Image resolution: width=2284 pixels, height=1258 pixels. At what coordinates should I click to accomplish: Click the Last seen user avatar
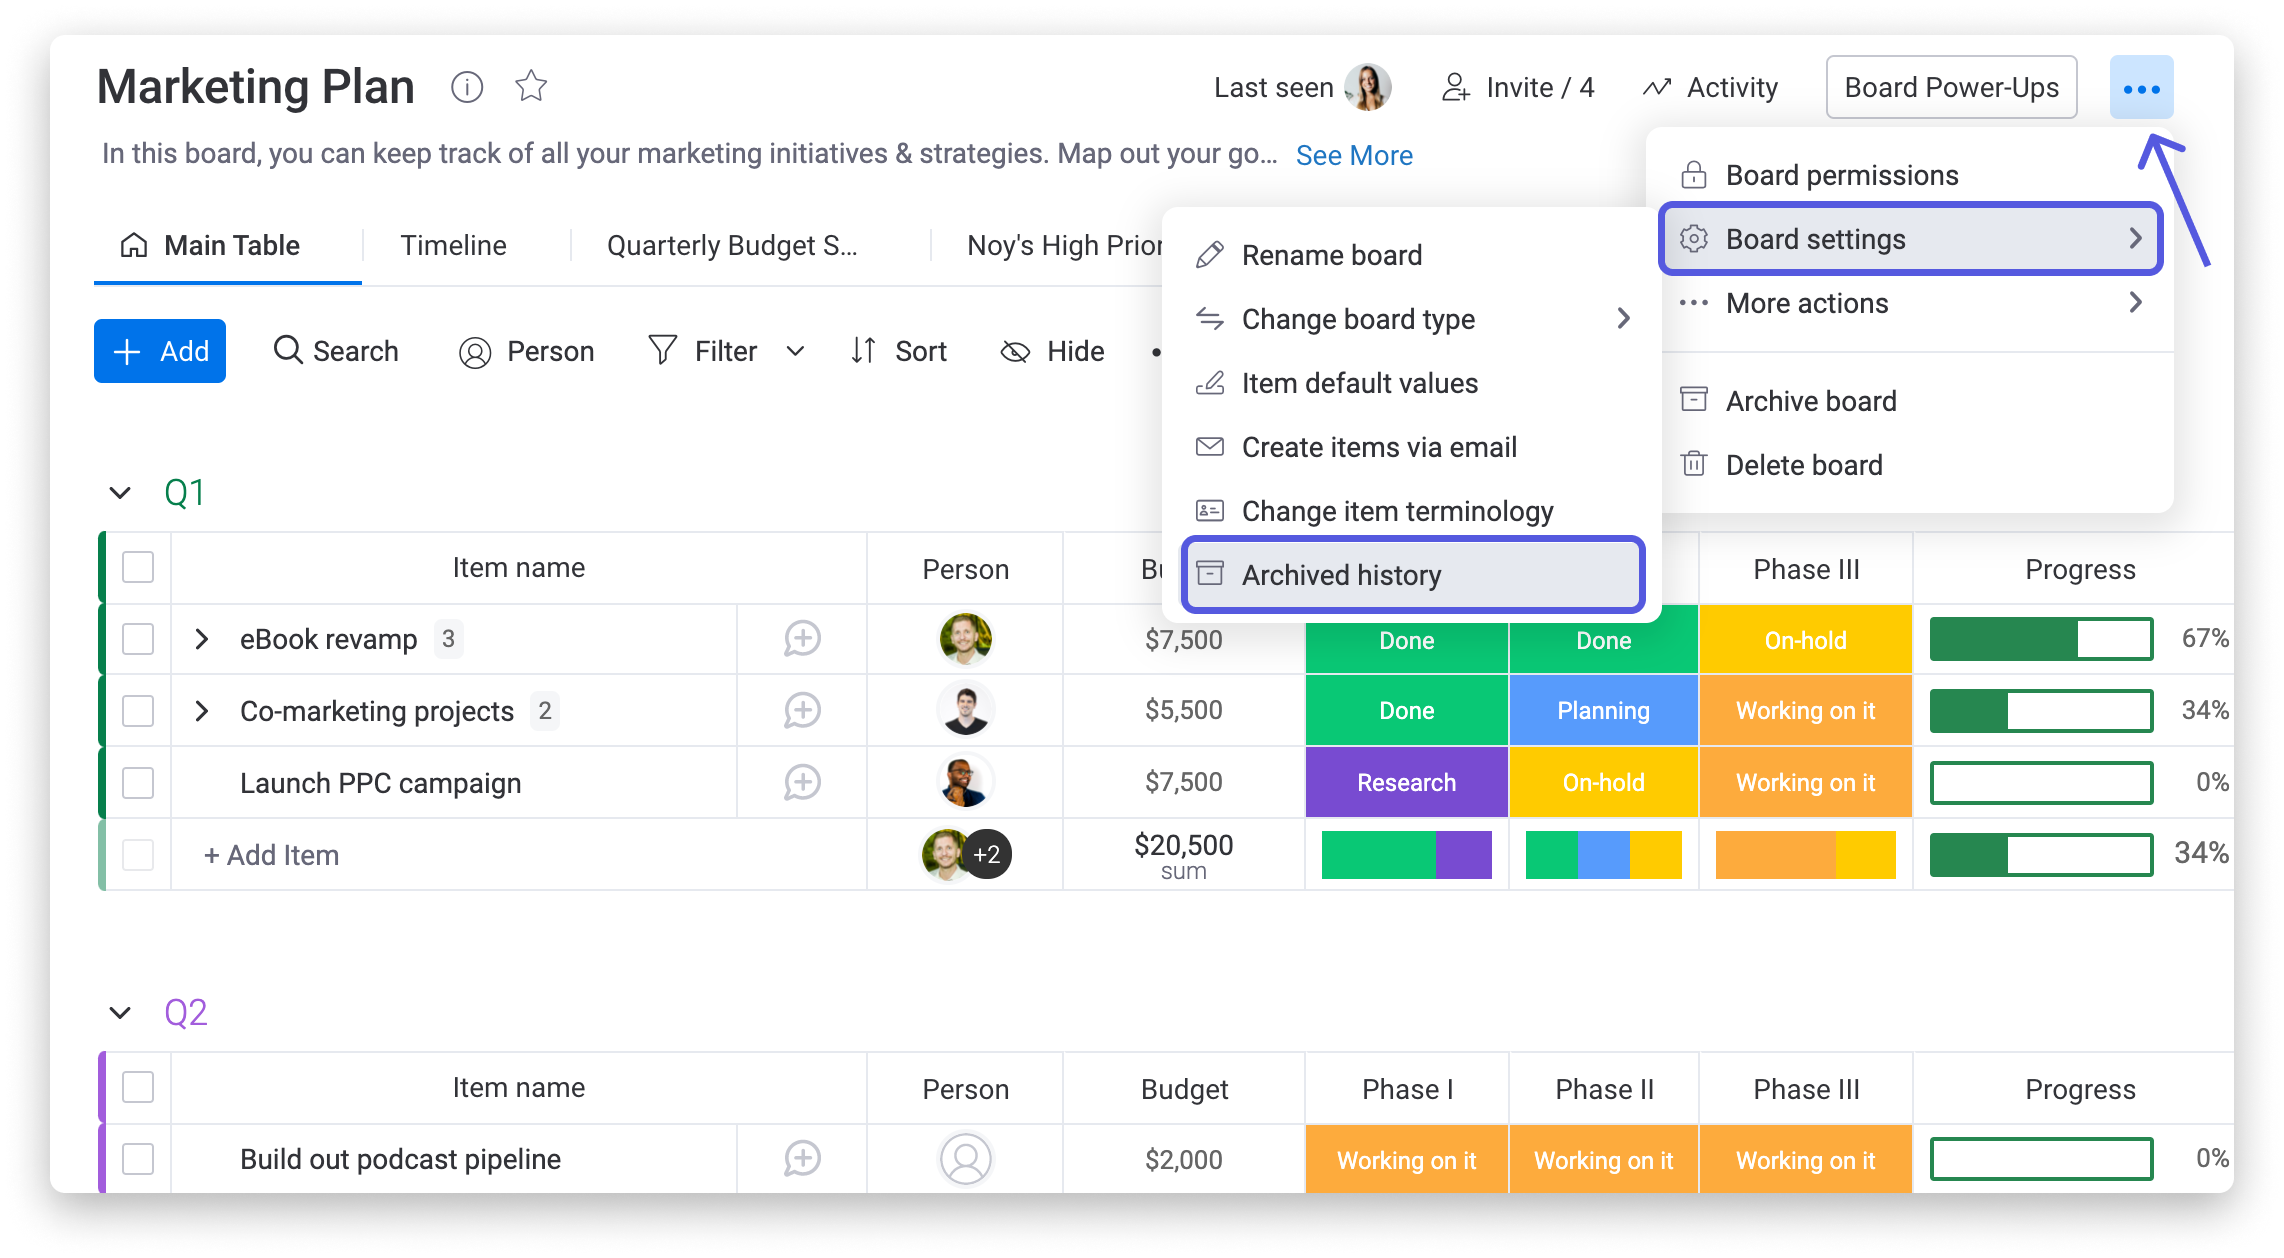click(1367, 88)
